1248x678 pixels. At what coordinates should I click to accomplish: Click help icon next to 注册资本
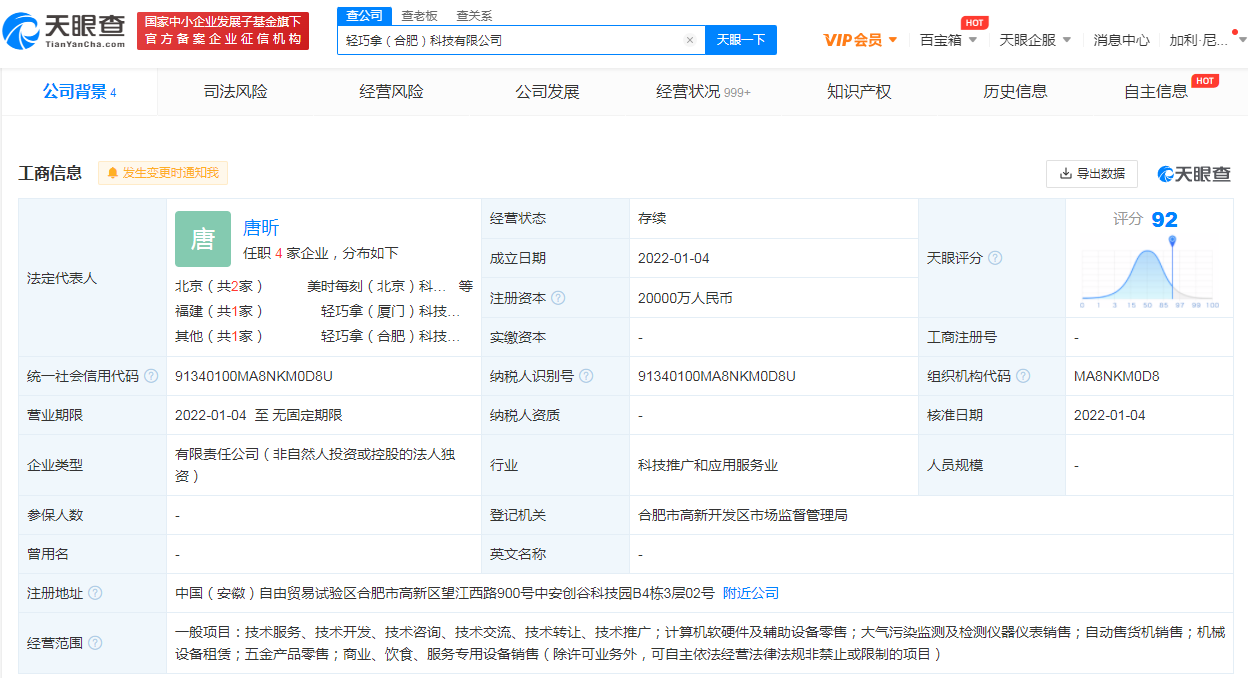click(558, 298)
